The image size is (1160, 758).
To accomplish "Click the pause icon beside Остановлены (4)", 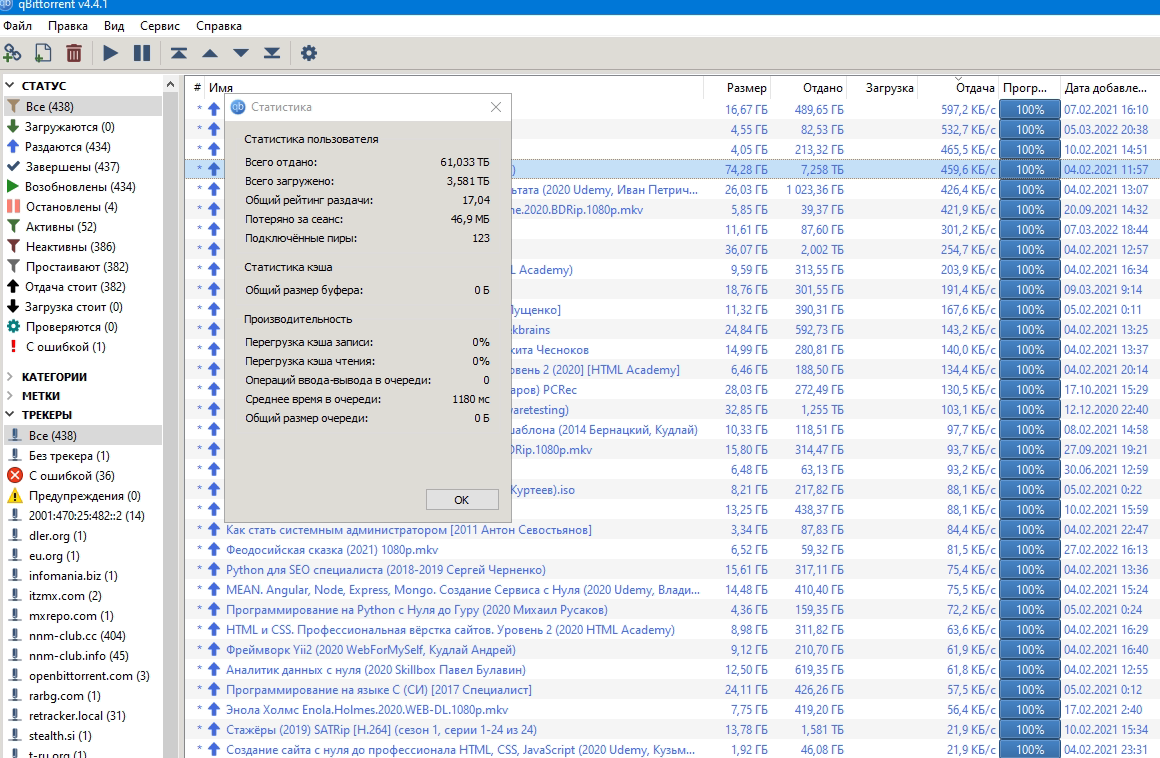I will [13, 206].
